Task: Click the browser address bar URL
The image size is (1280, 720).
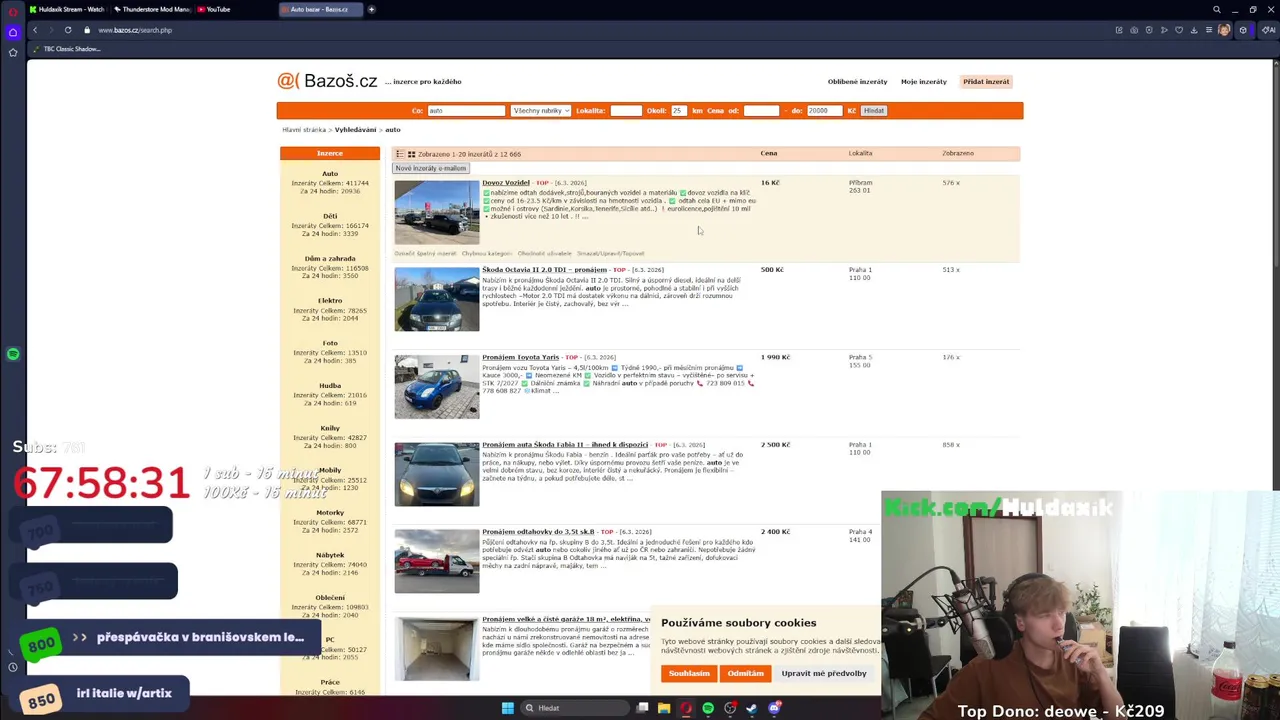Action: pyautogui.click(x=135, y=30)
